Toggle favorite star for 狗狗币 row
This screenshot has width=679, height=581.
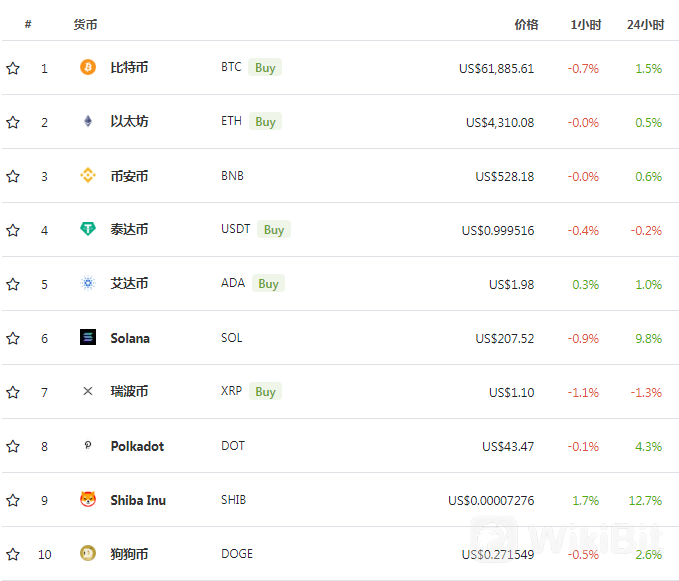coord(13,554)
